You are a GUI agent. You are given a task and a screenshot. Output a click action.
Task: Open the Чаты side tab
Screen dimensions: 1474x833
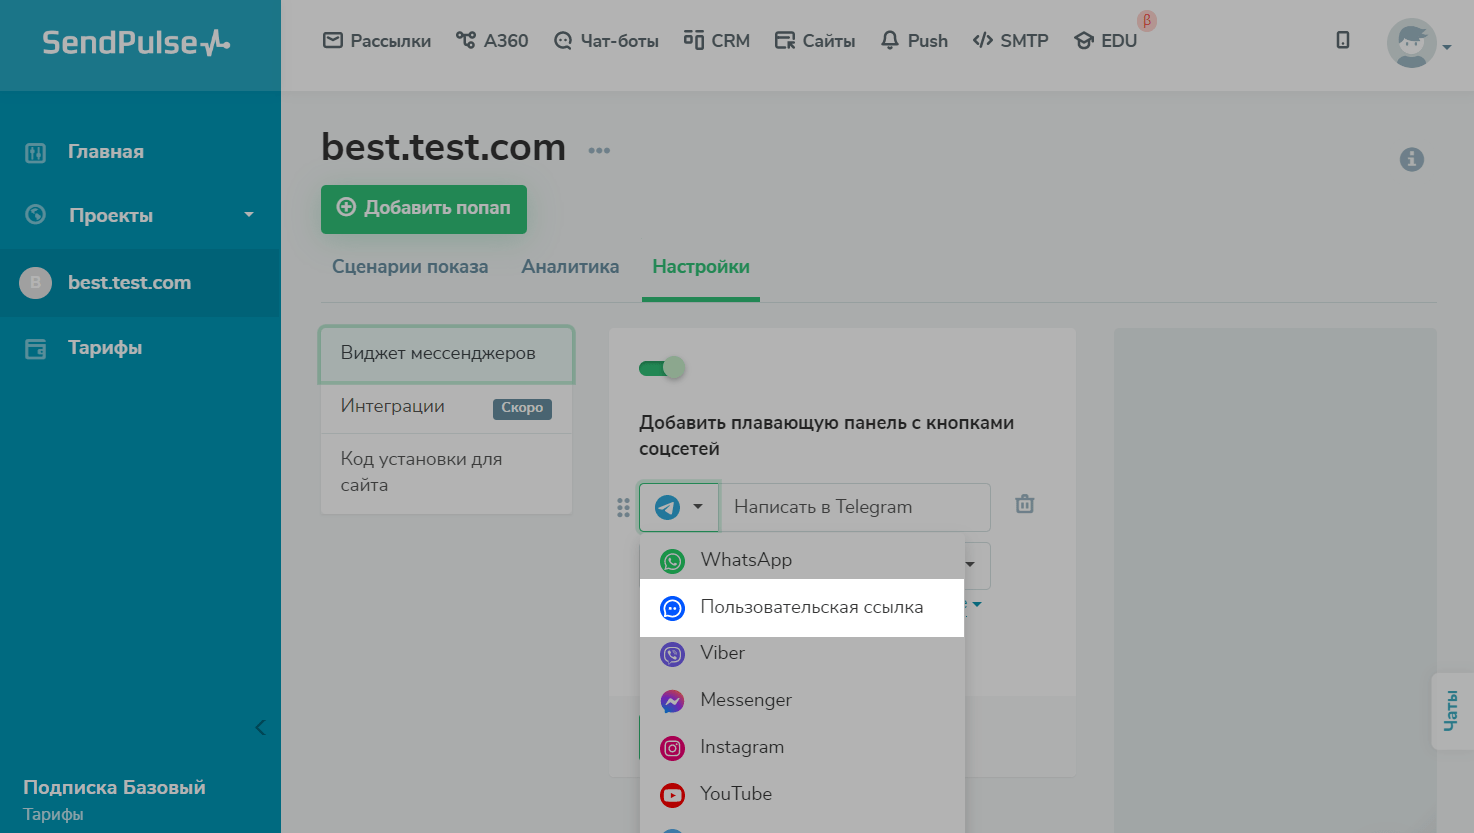click(x=1452, y=711)
